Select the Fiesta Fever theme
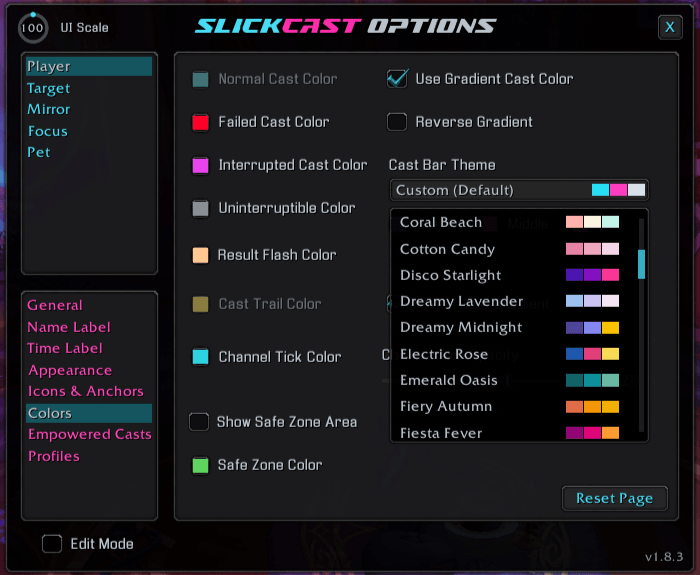Image resolution: width=700 pixels, height=575 pixels. coord(509,433)
